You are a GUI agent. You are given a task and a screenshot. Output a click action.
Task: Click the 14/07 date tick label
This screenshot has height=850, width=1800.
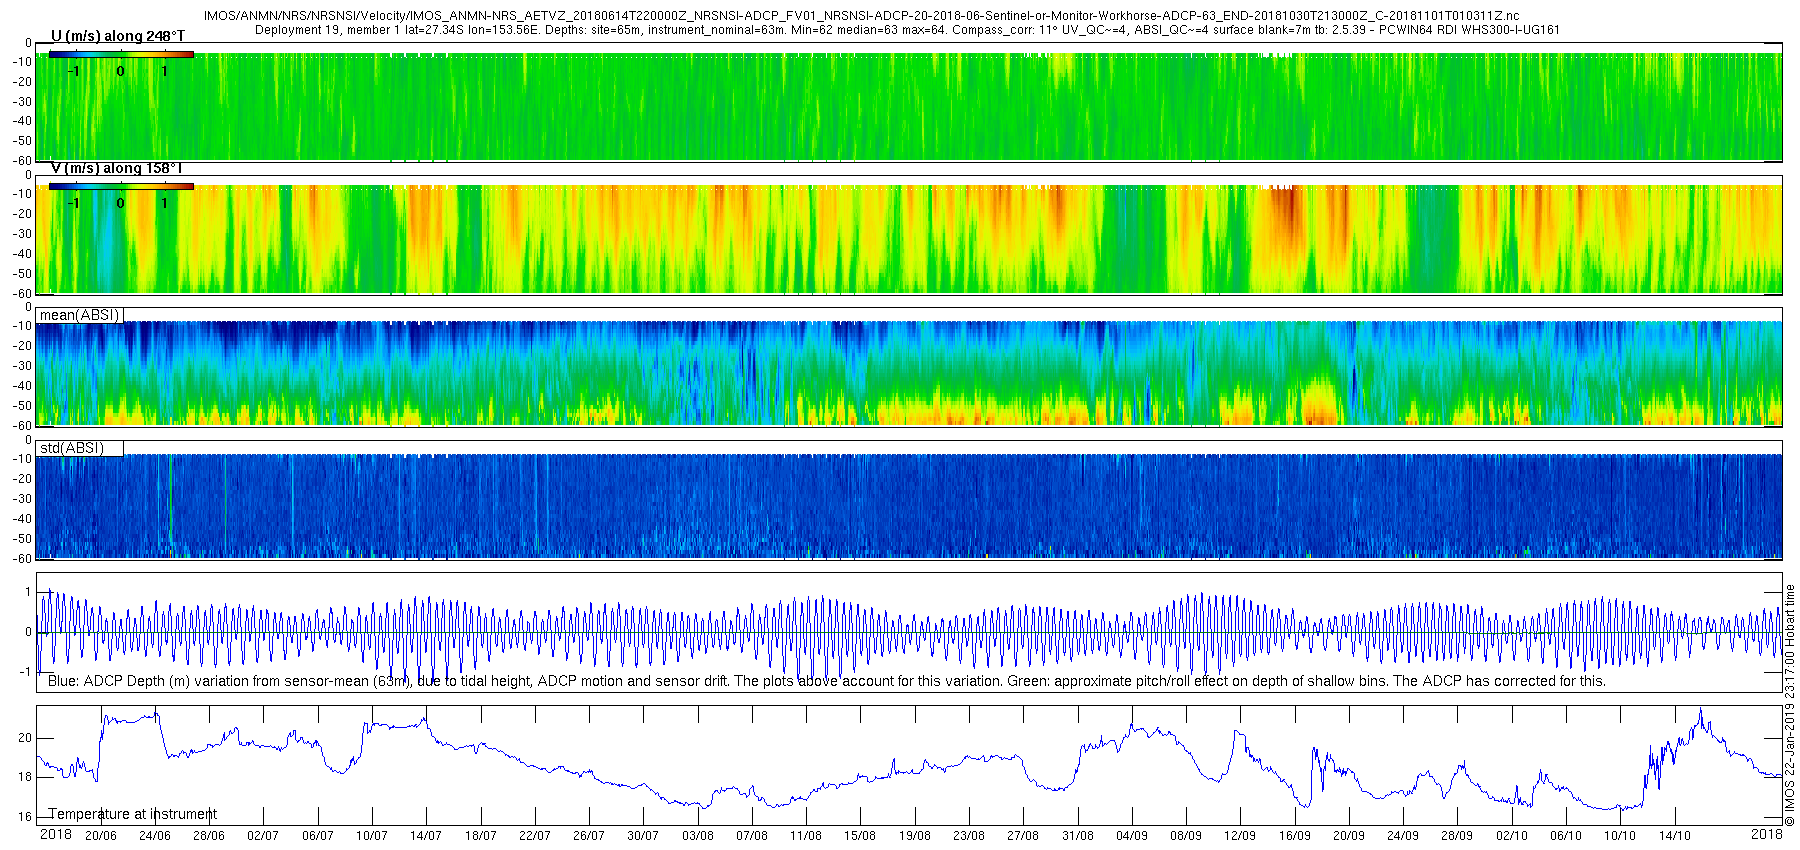(426, 836)
